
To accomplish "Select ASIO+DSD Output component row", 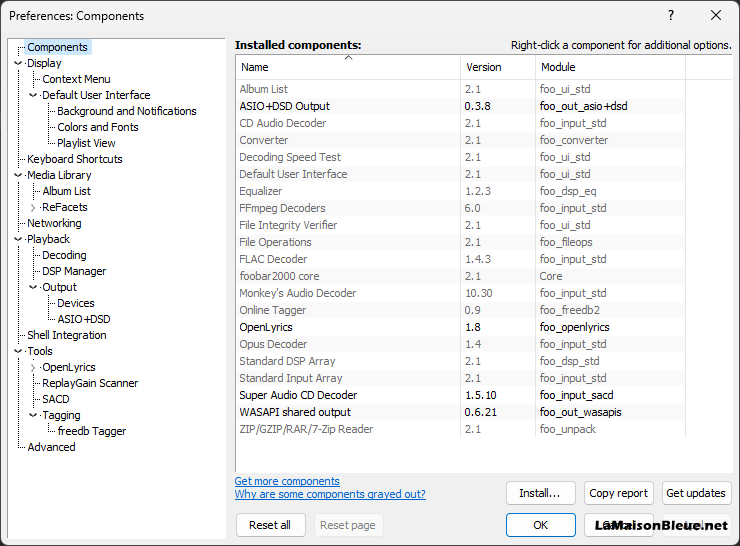I will coord(461,106).
